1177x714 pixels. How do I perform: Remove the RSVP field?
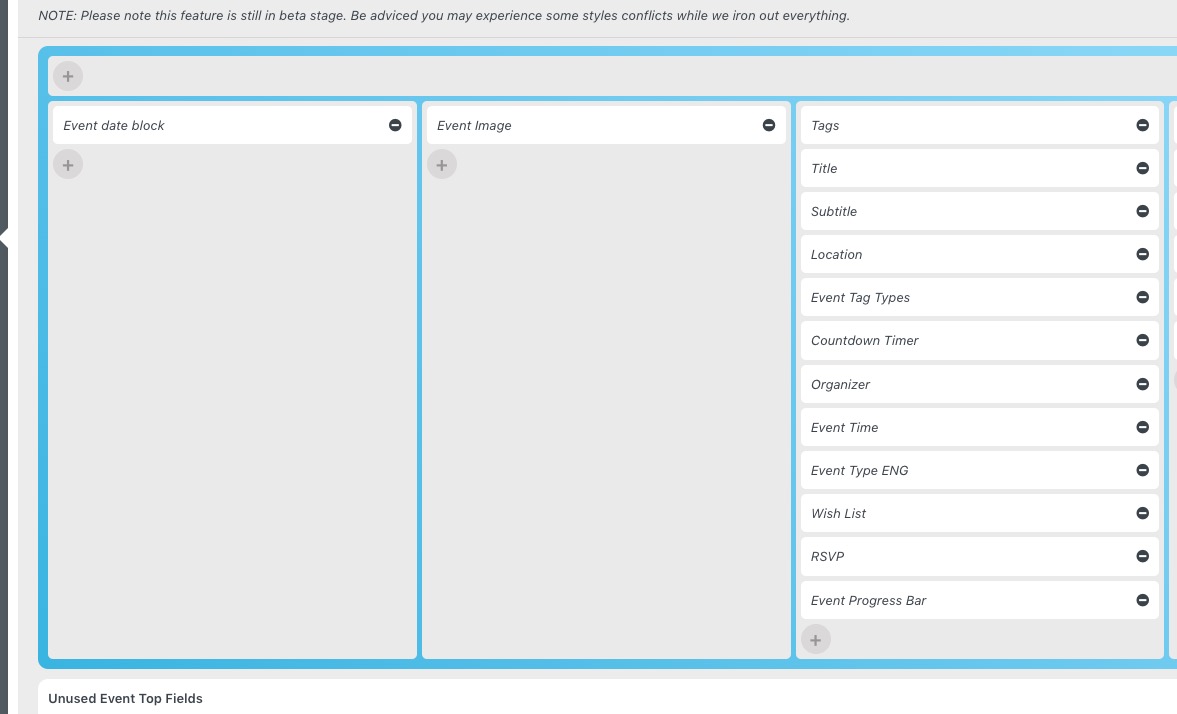coord(1142,556)
